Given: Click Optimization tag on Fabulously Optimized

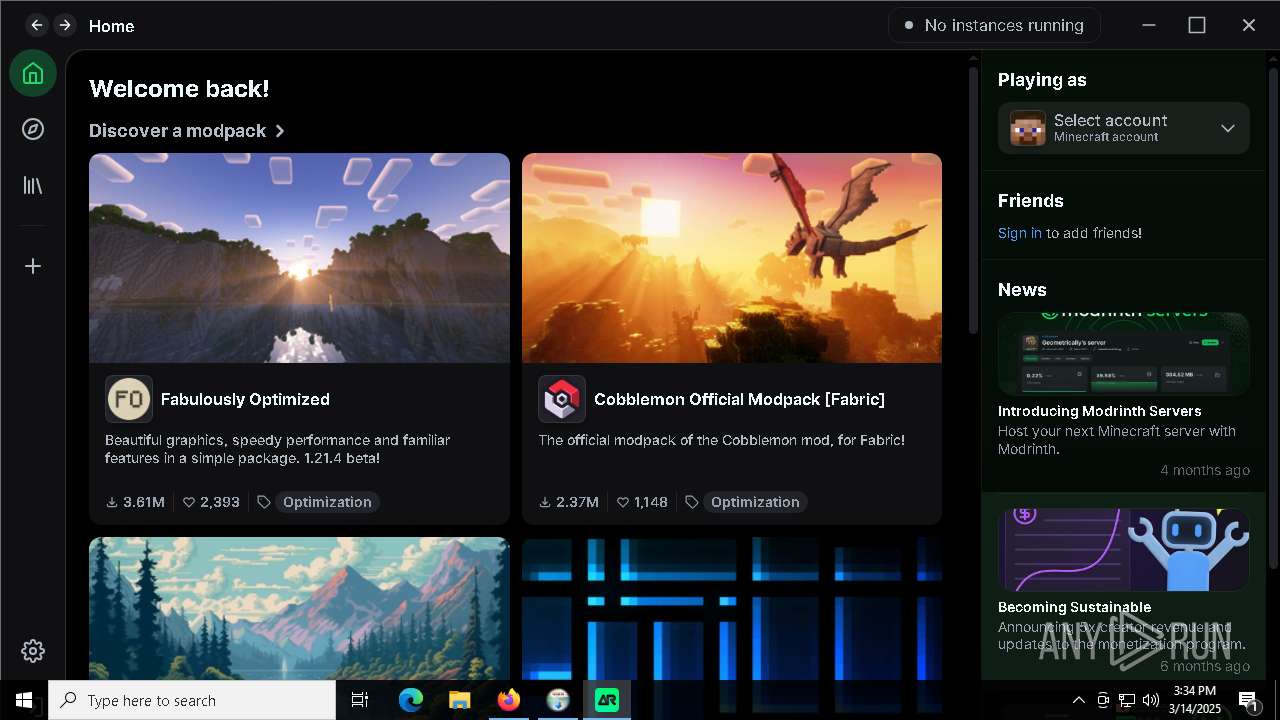Looking at the screenshot, I should pyautogui.click(x=327, y=502).
